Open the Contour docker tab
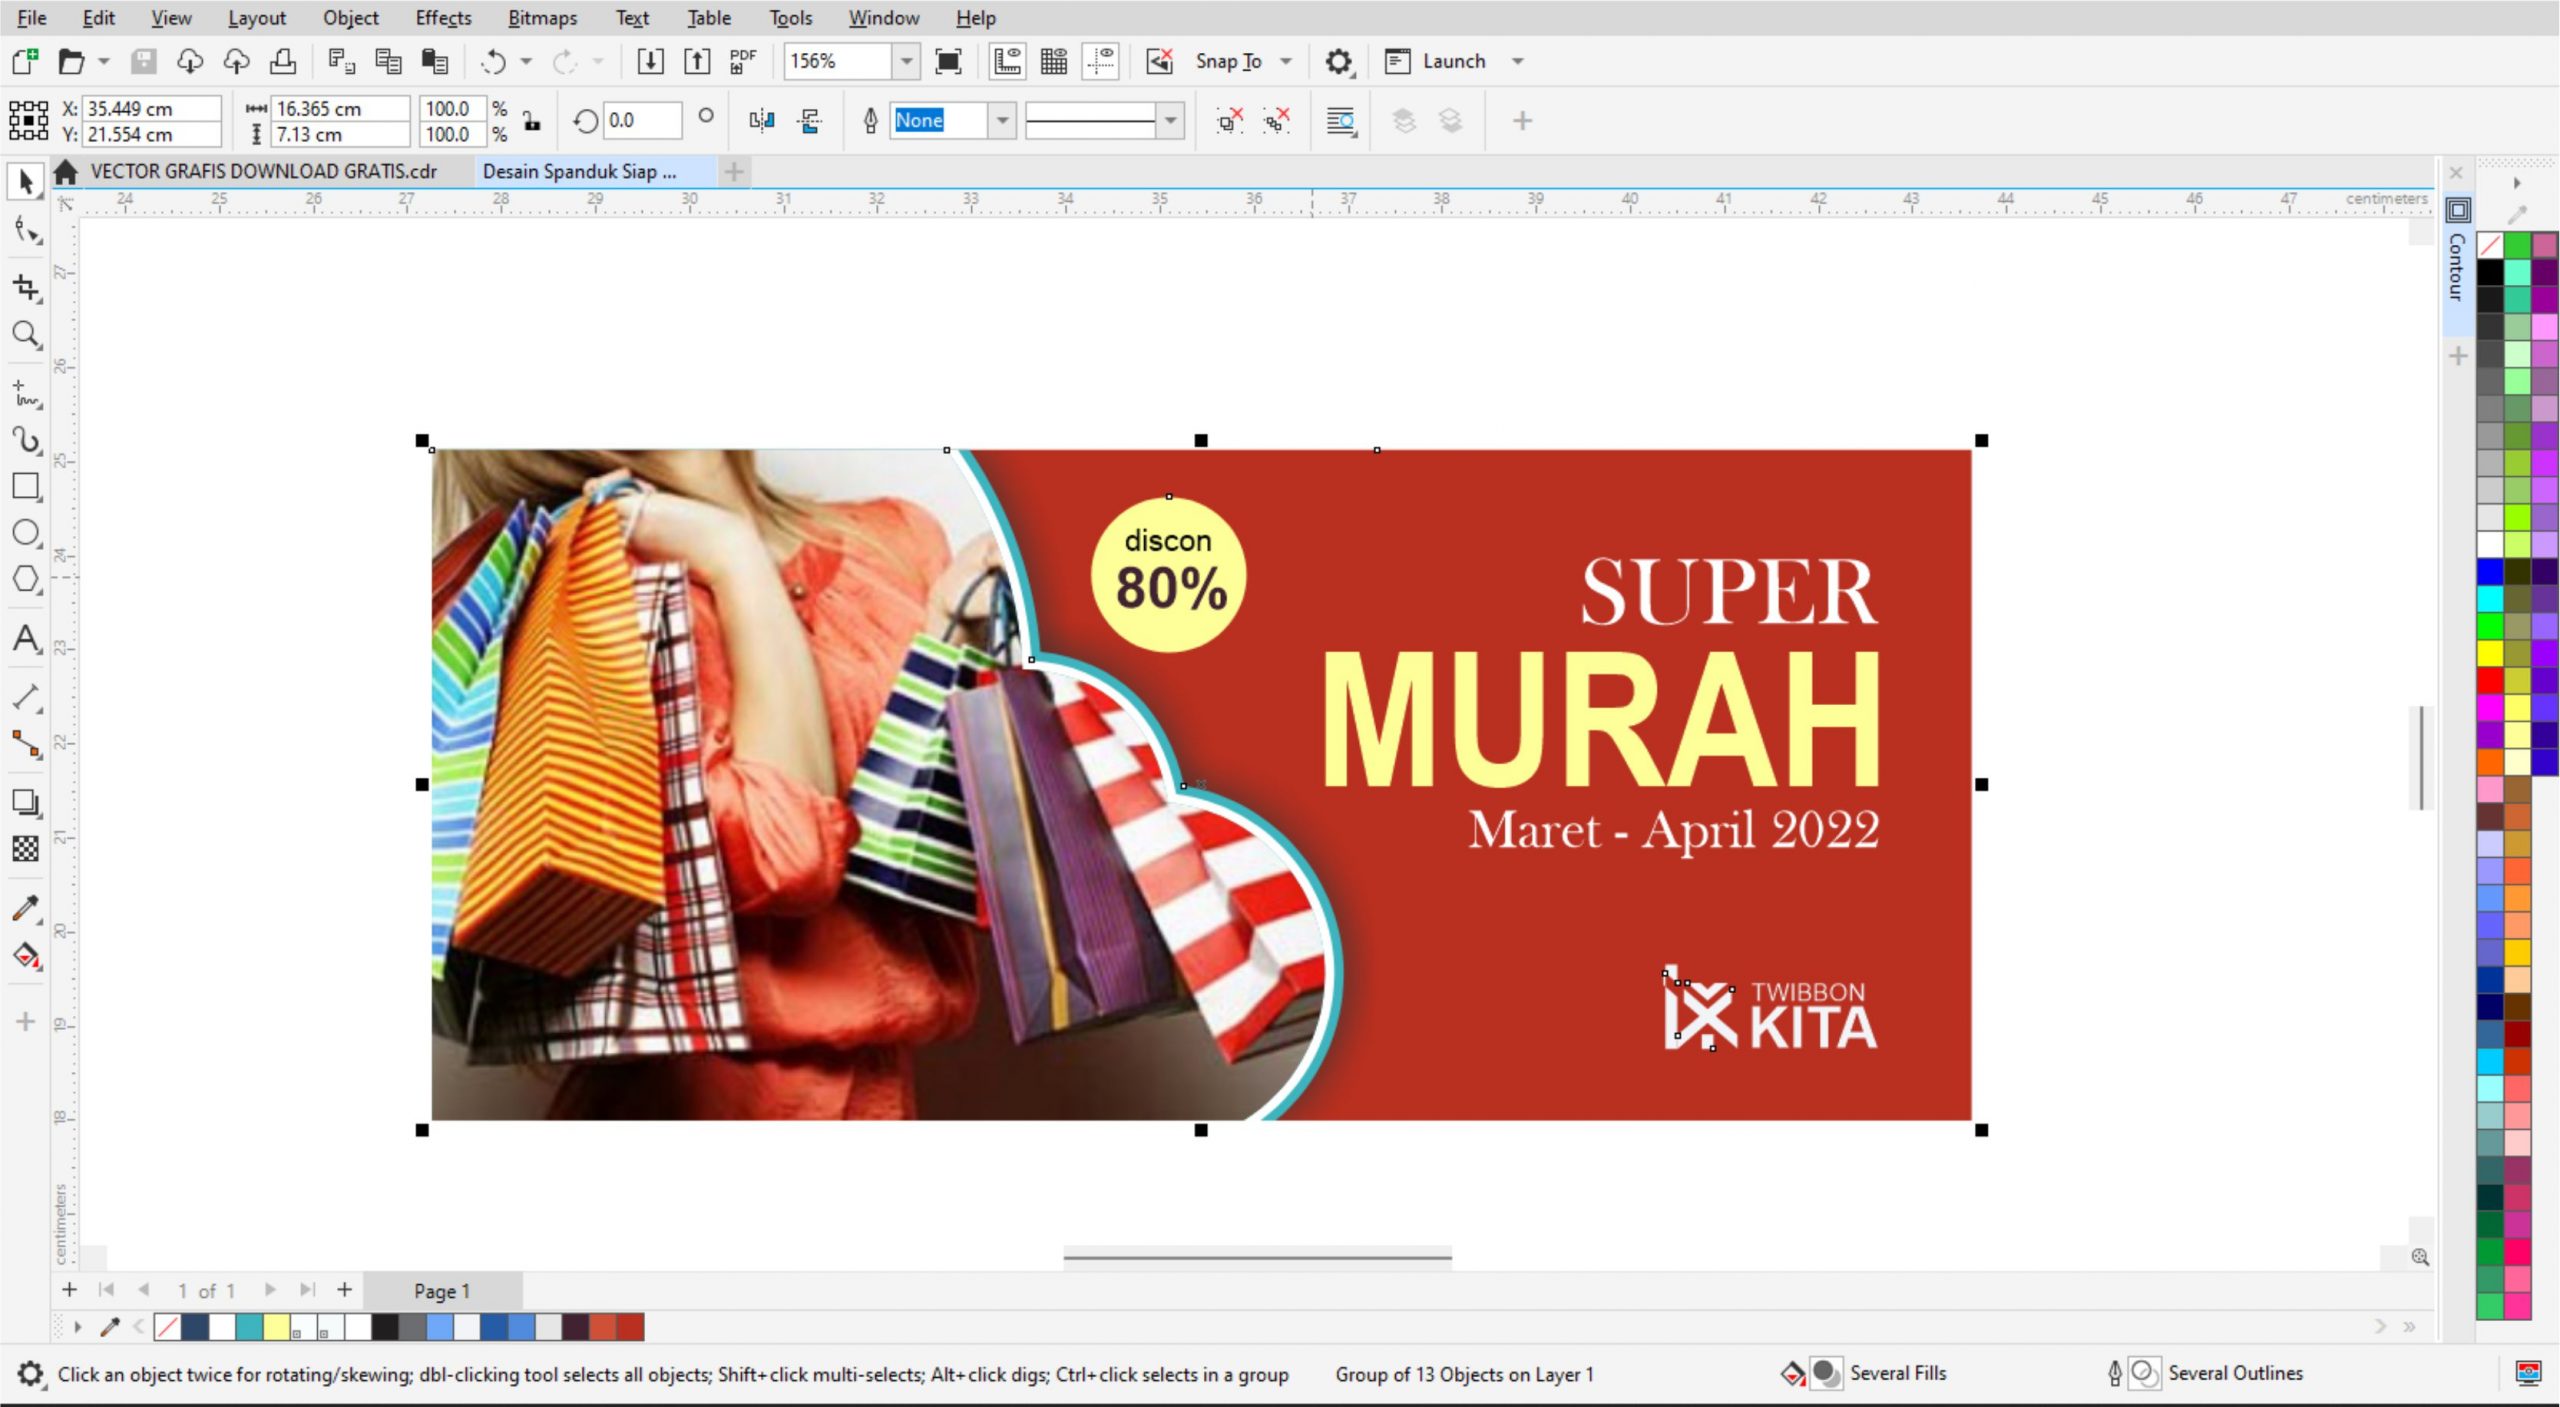Viewport: 2560px width, 1407px height. (2457, 266)
